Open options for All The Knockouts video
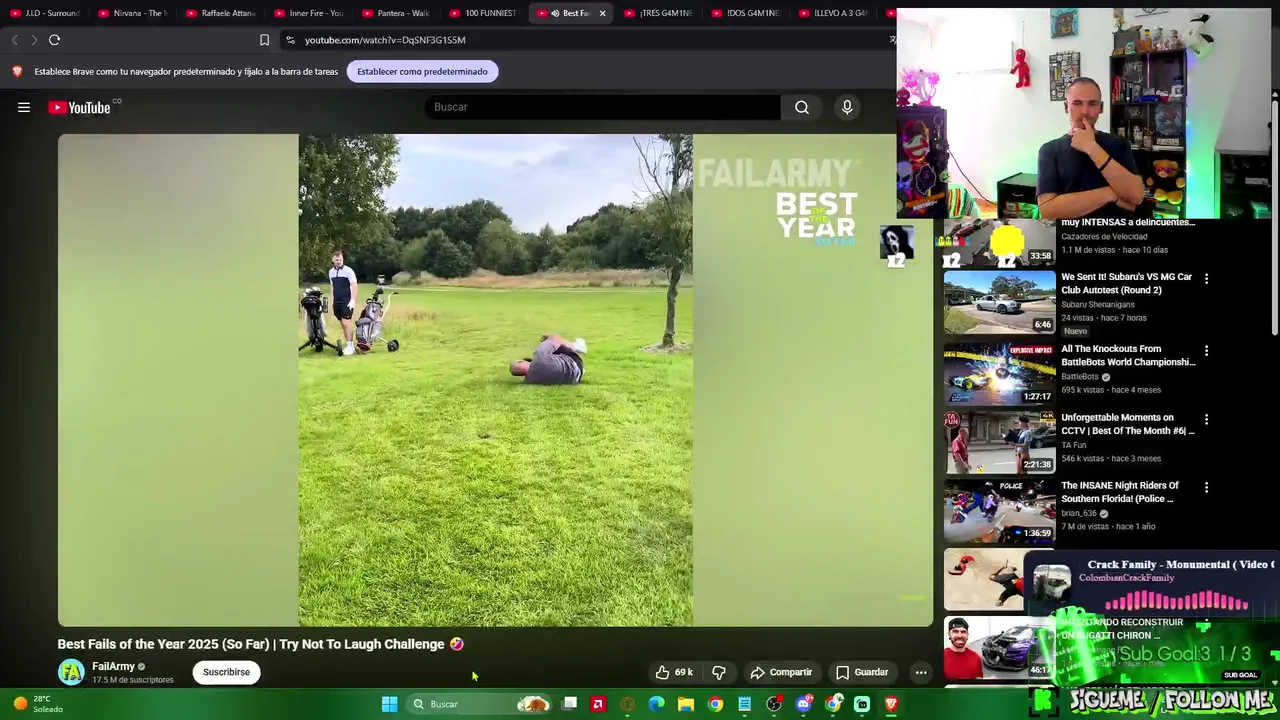Image resolution: width=1280 pixels, height=720 pixels. 1206,351
